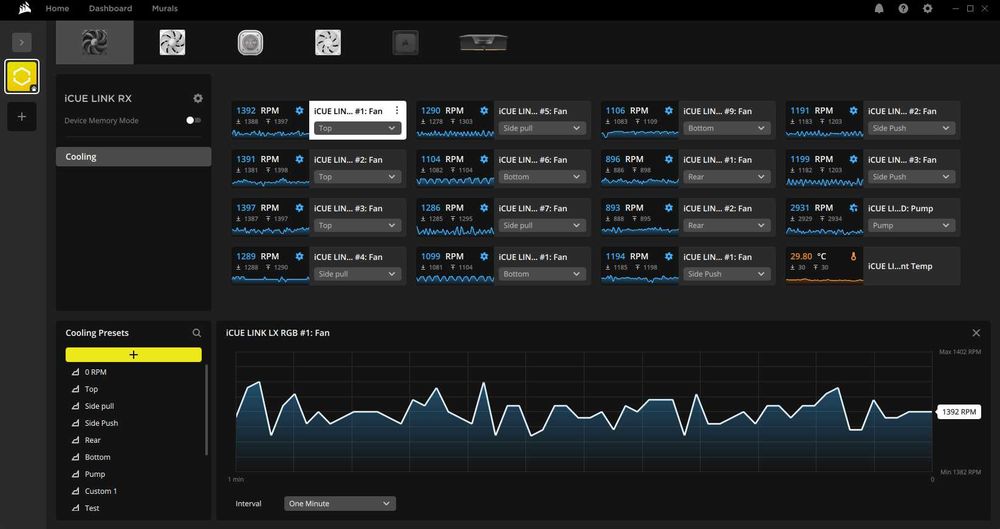
Task: Click gear icon on the 896 RPM card
Action: tap(668, 159)
